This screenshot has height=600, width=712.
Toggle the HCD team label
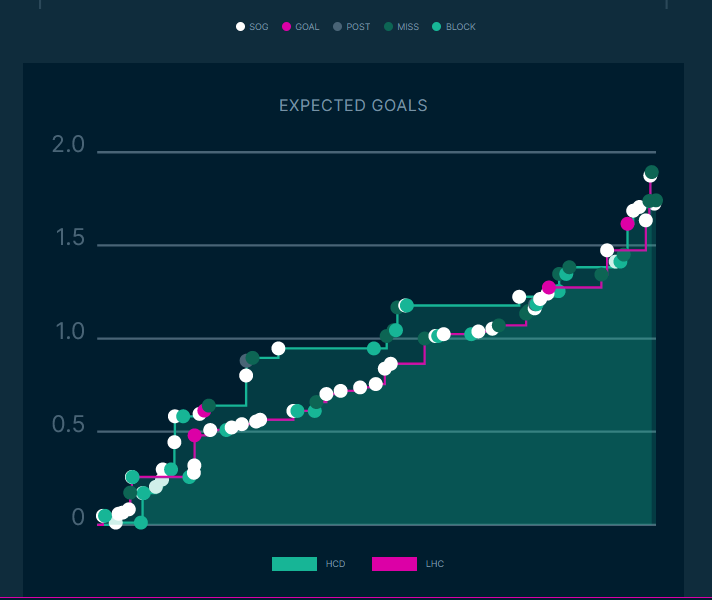click(x=335, y=564)
